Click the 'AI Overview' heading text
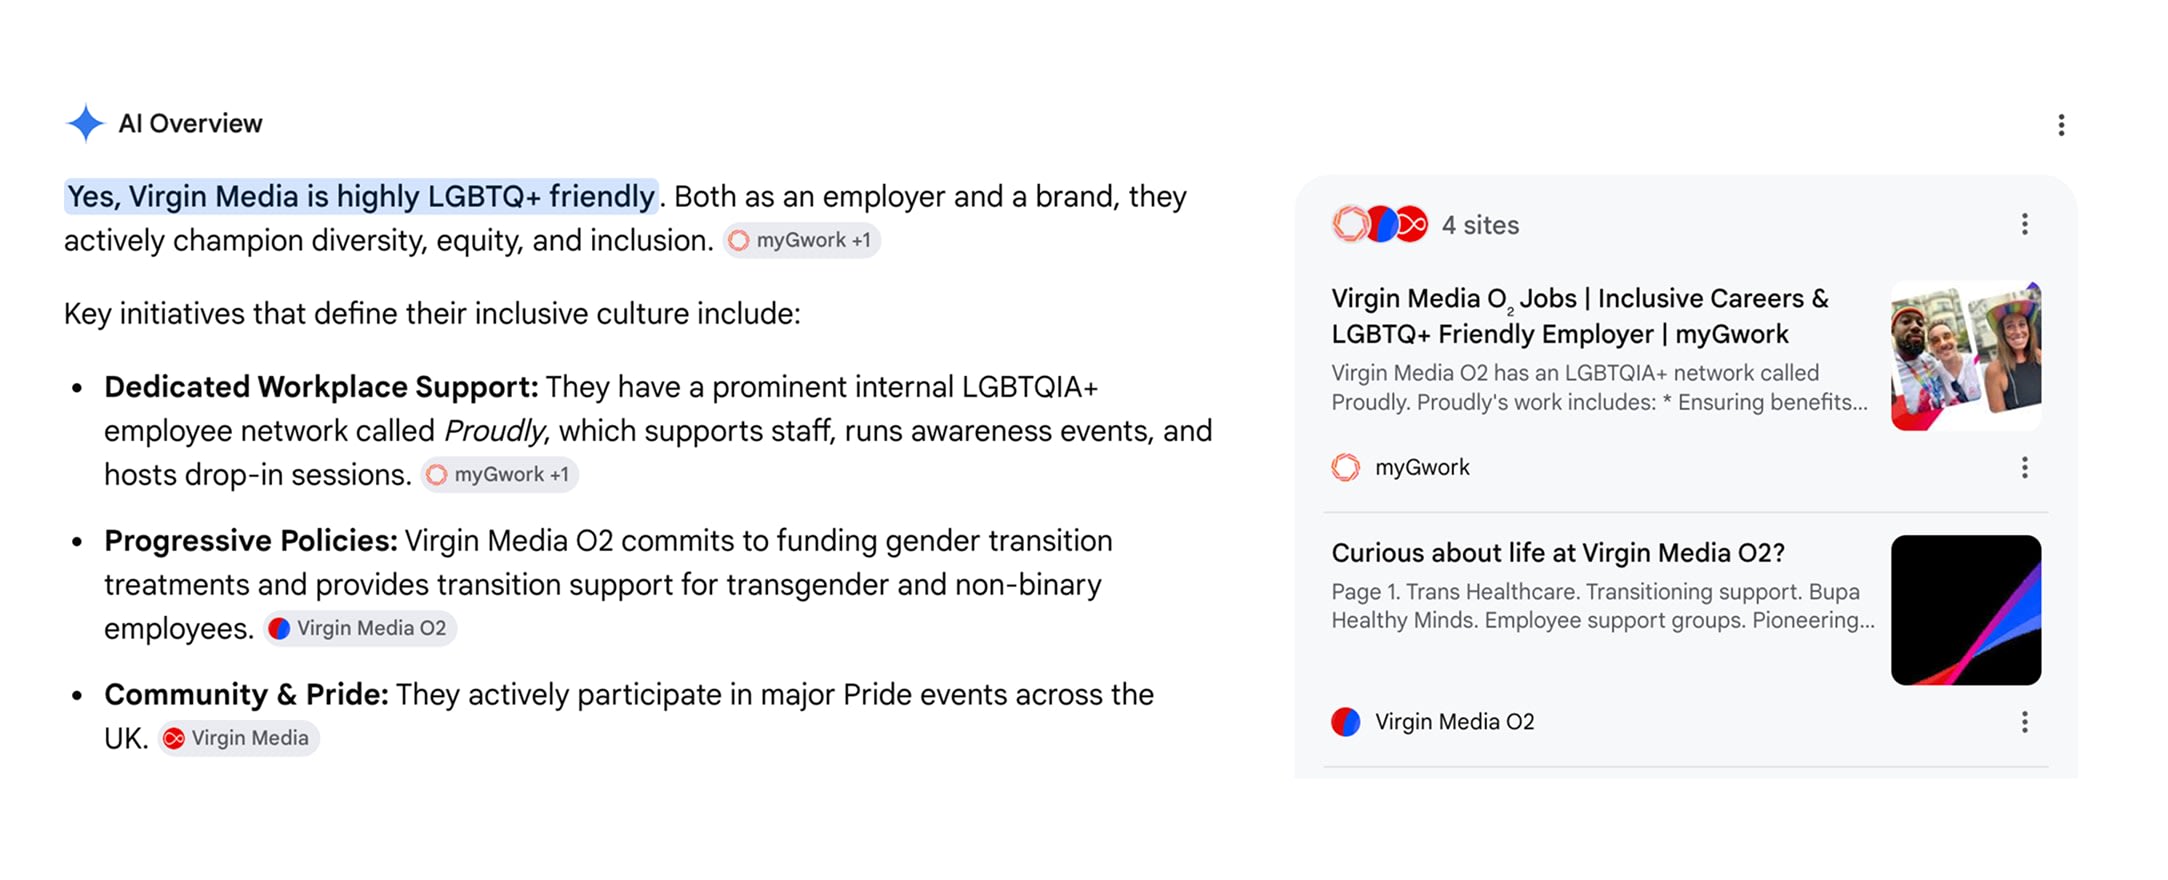 pyautogui.click(x=190, y=124)
